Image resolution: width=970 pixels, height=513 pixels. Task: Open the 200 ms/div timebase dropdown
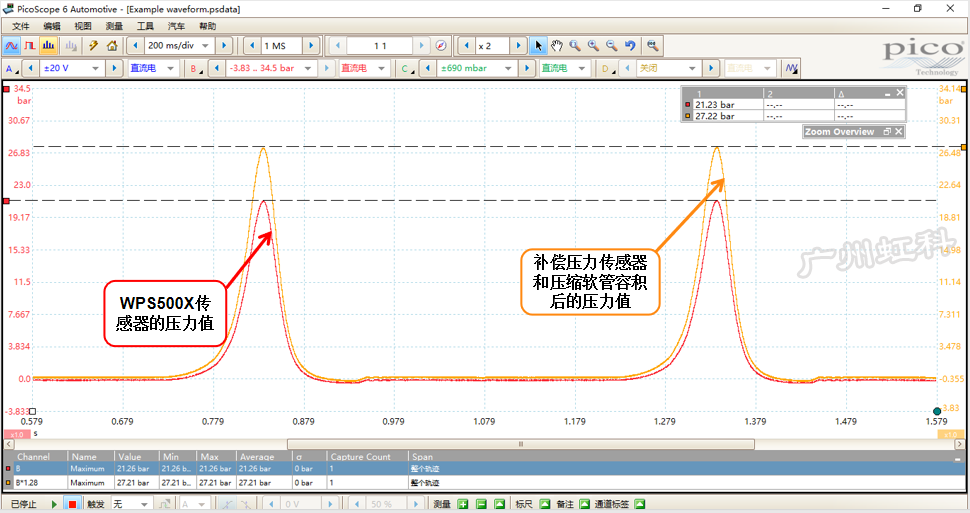(205, 46)
